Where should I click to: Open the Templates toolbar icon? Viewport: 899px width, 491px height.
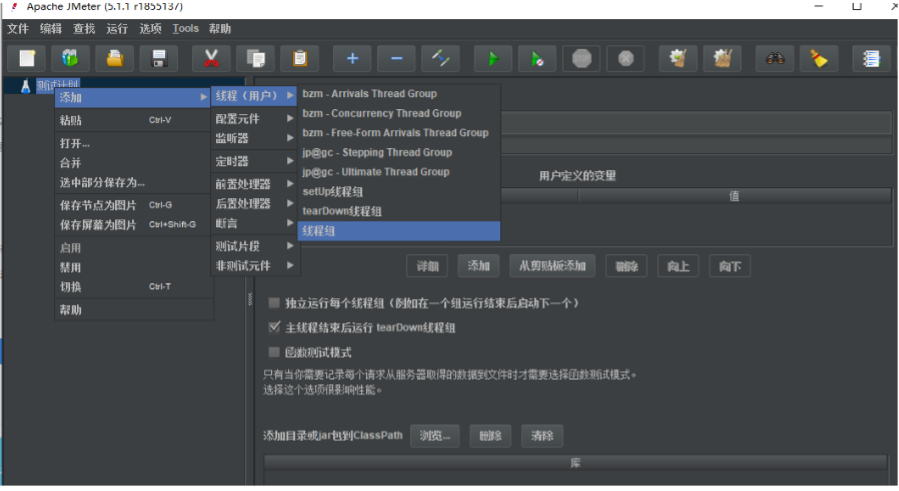click(71, 59)
